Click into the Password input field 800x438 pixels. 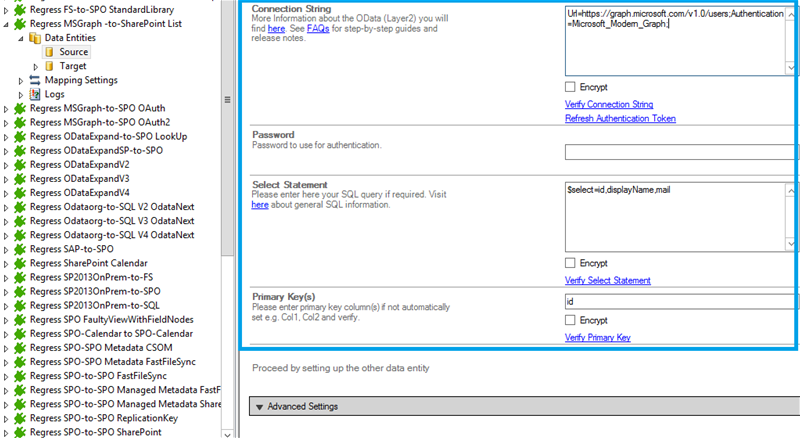tap(680, 152)
